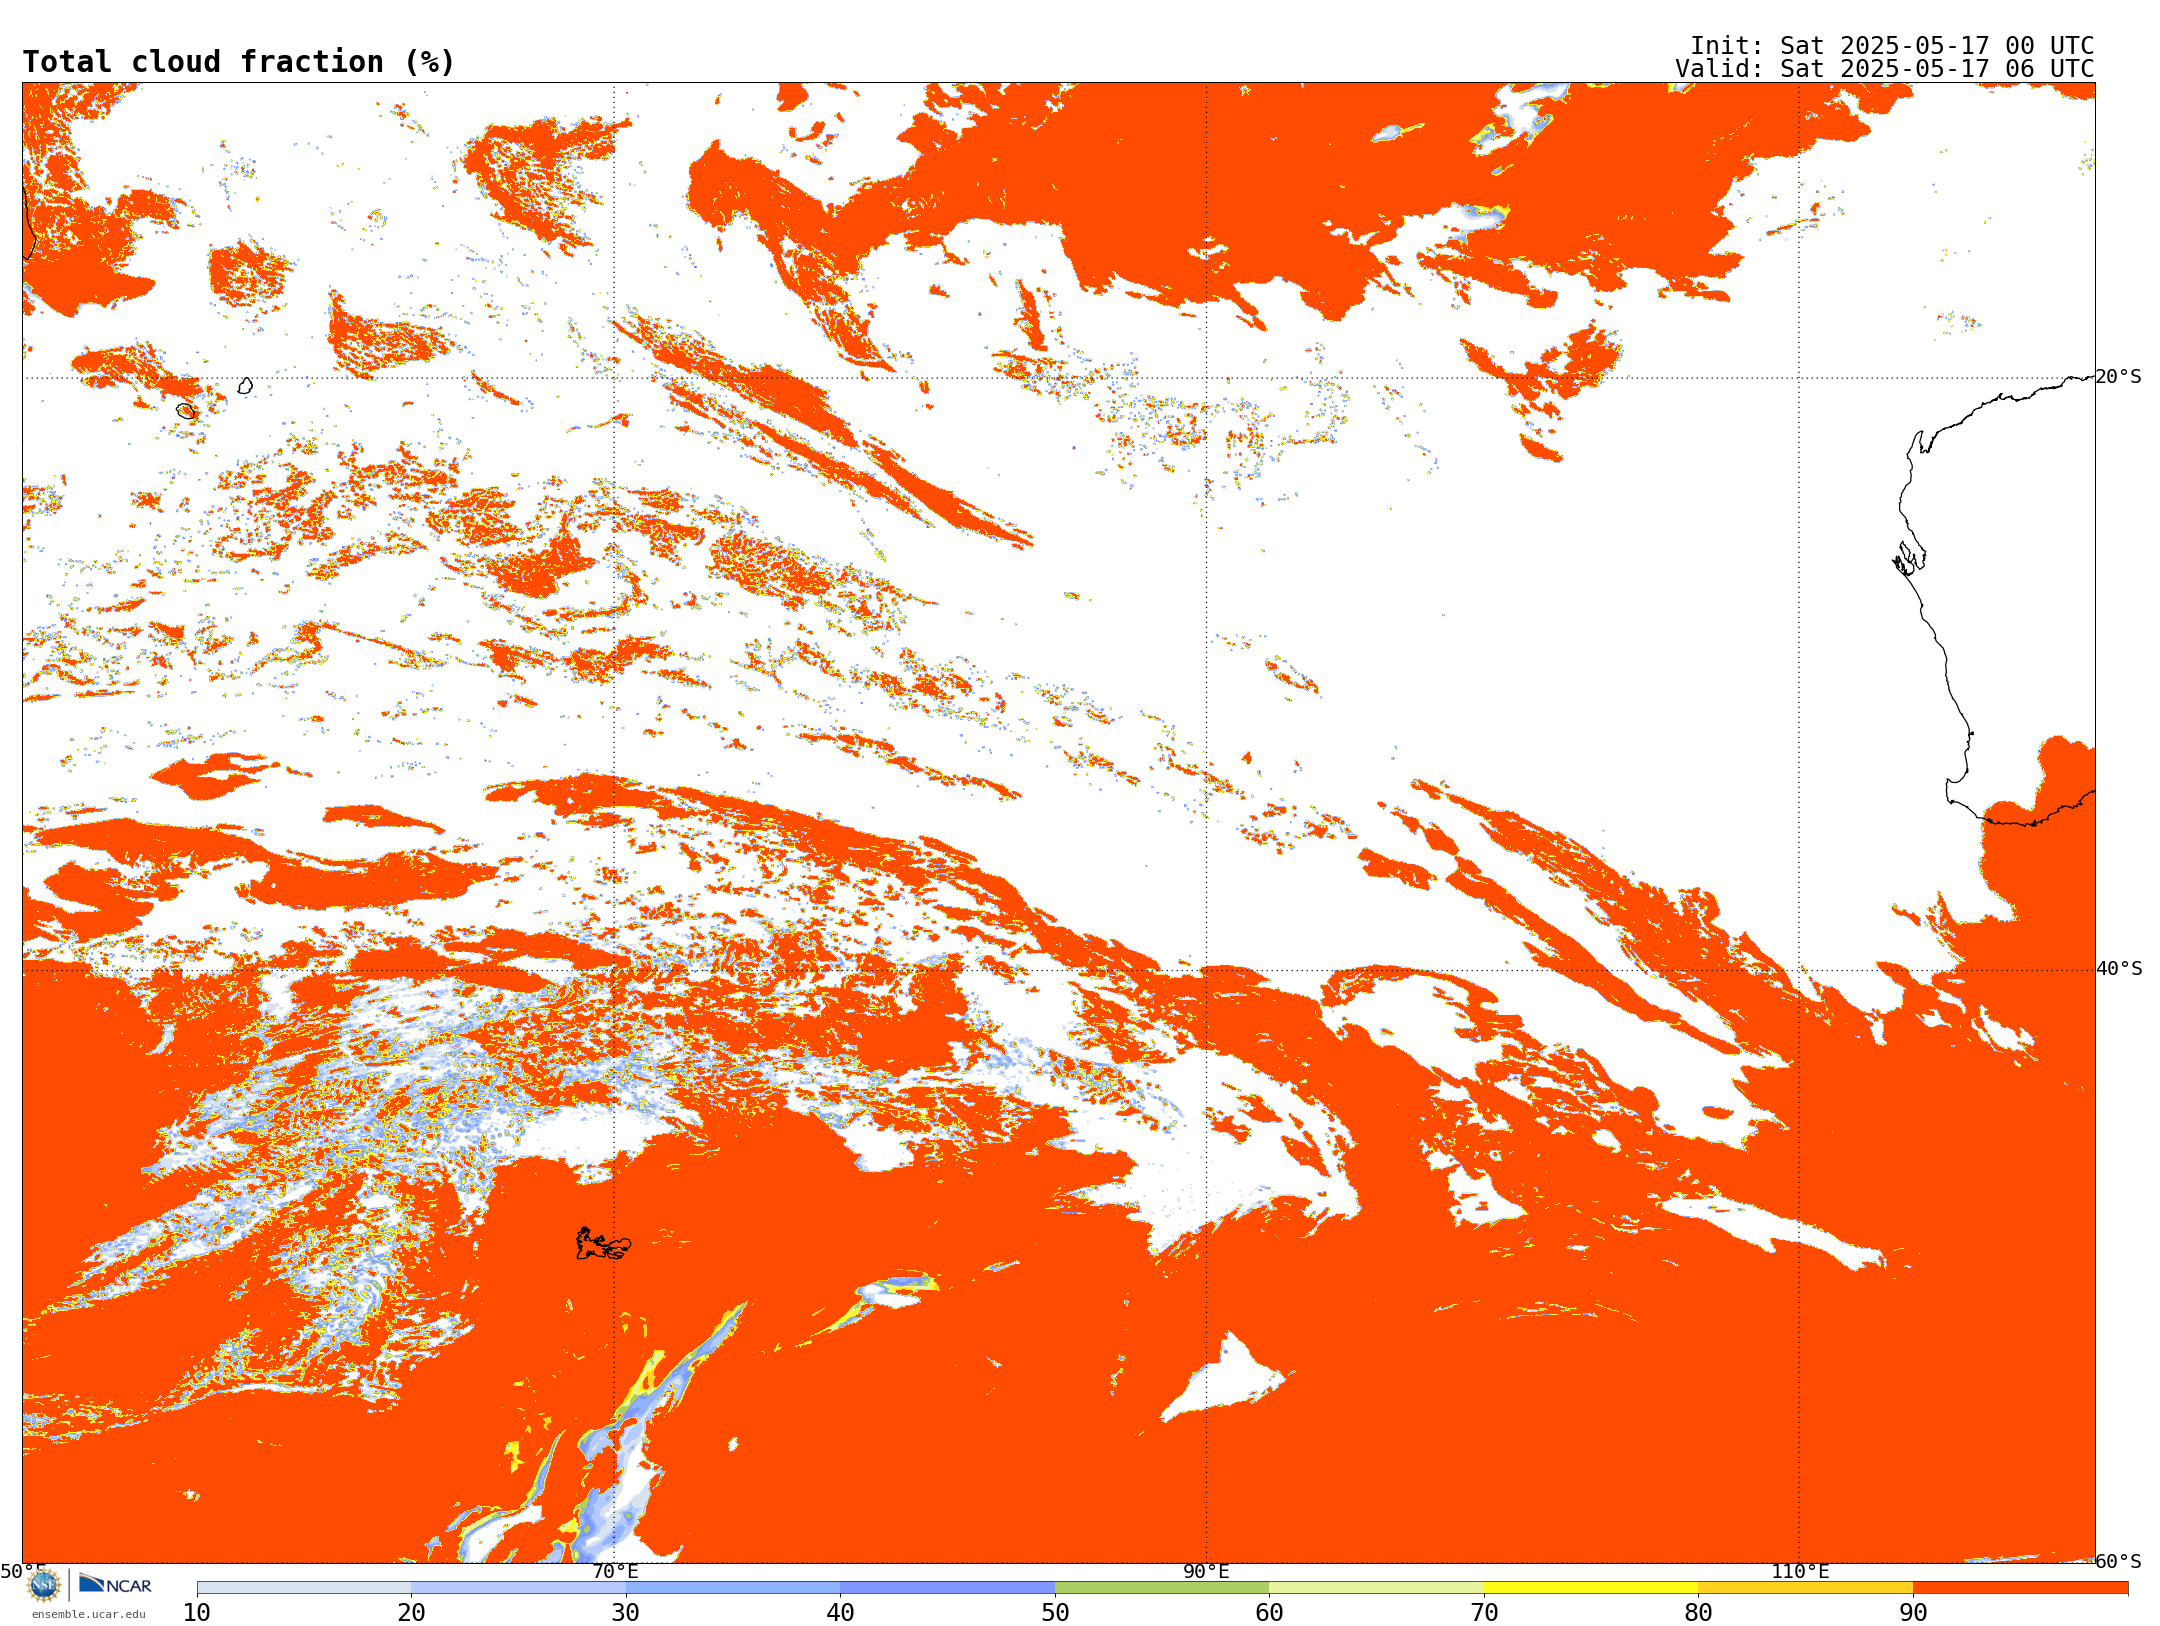Click the NCAR logo
Viewport: 2160px width, 1626px height.
point(115,1584)
